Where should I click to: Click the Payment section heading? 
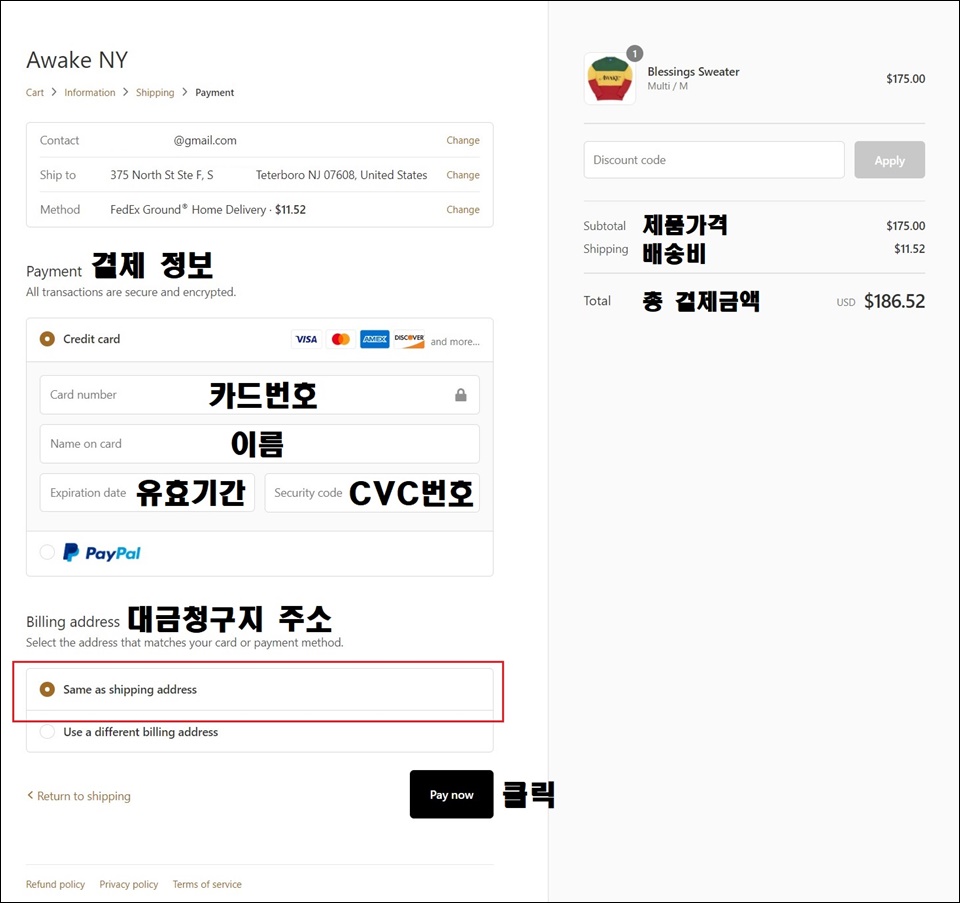54,271
